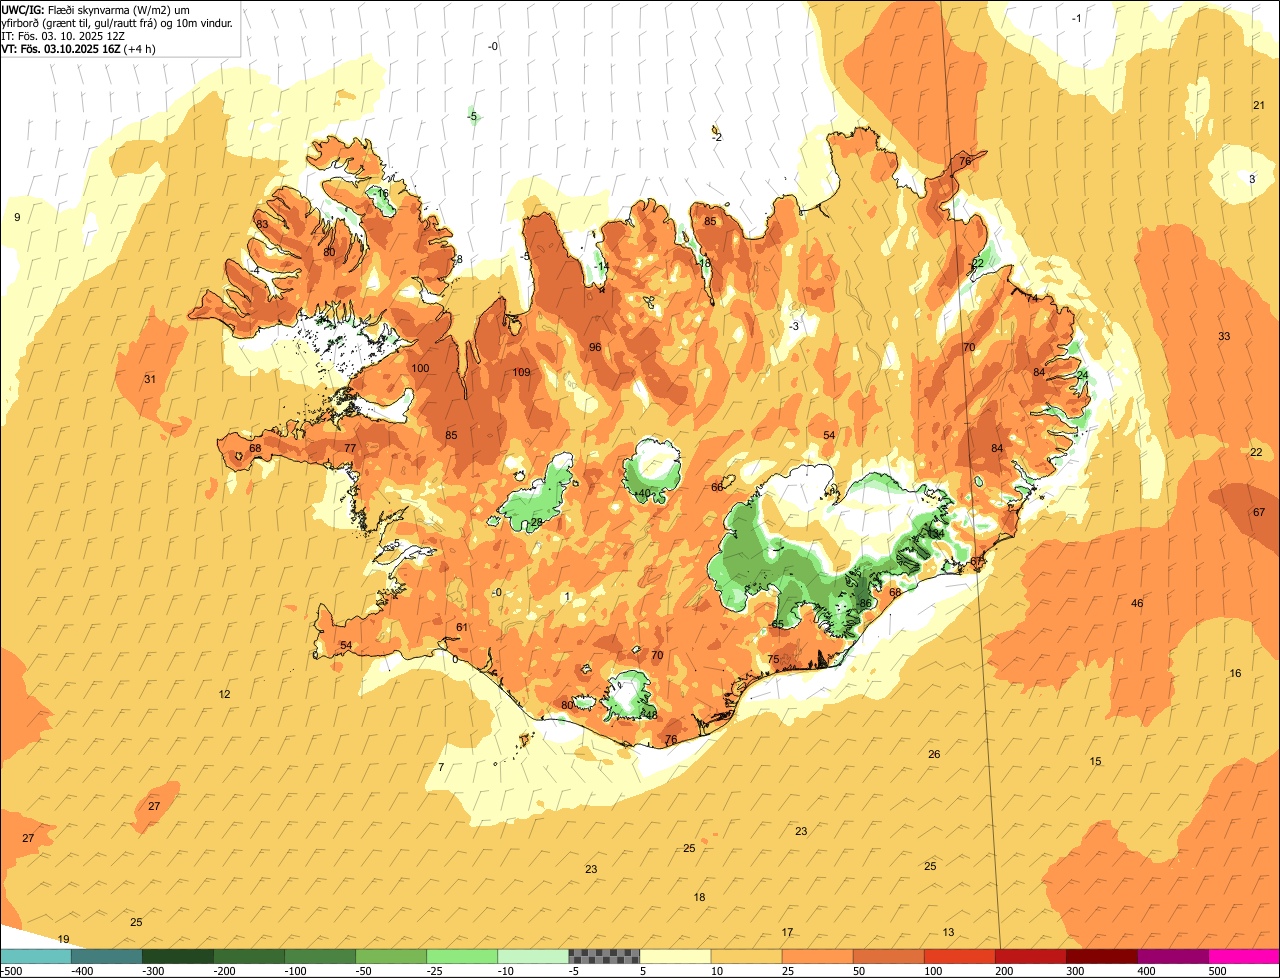The width and height of the screenshot is (1280, 978).
Task: Click the value '3' in the pale patch, upper right
Action: [x=1252, y=179]
